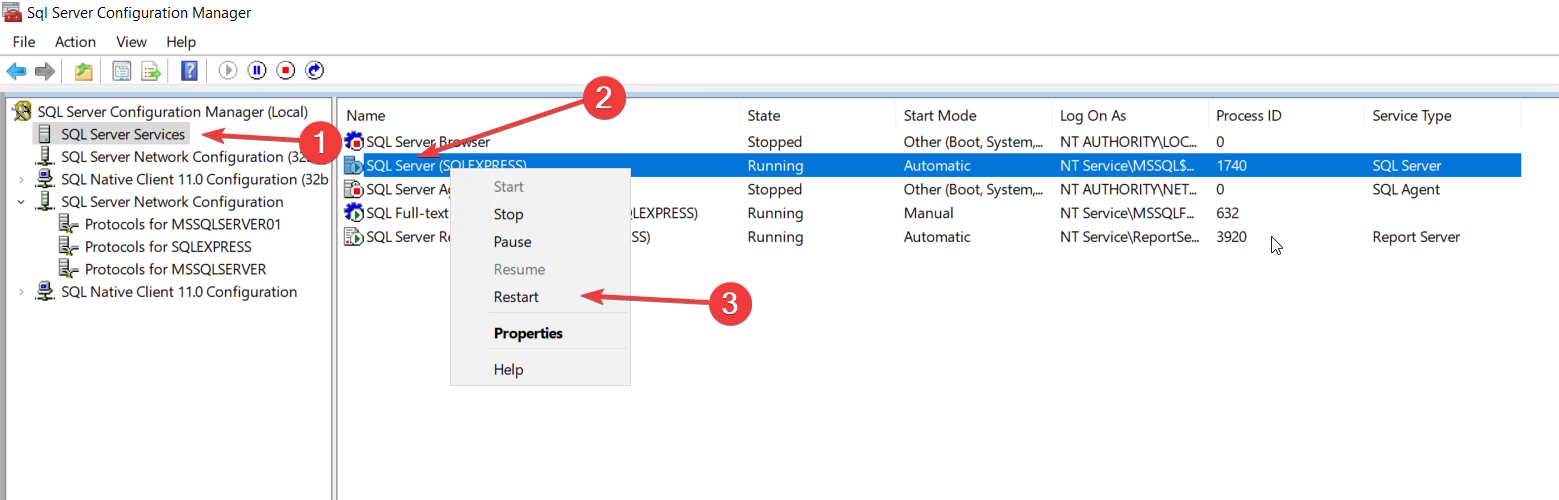
Task: Go up one level with folder icon
Action: [x=84, y=71]
